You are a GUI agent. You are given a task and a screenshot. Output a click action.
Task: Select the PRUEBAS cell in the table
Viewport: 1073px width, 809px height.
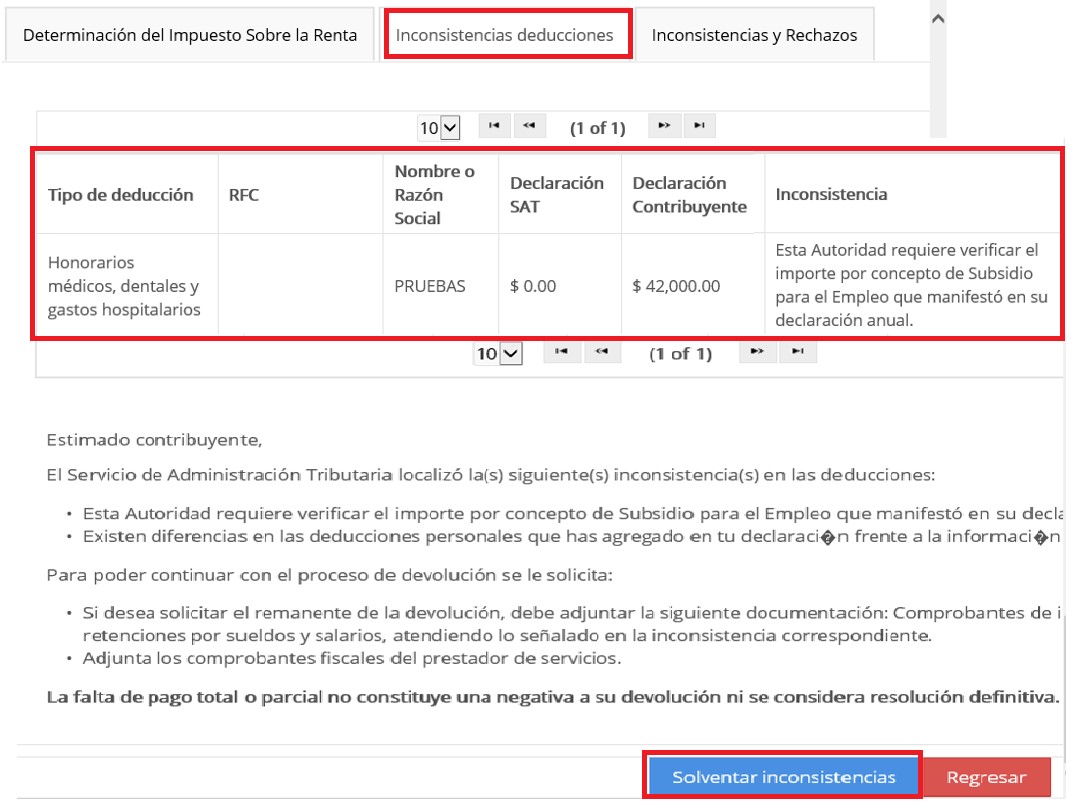pyautogui.click(x=430, y=286)
